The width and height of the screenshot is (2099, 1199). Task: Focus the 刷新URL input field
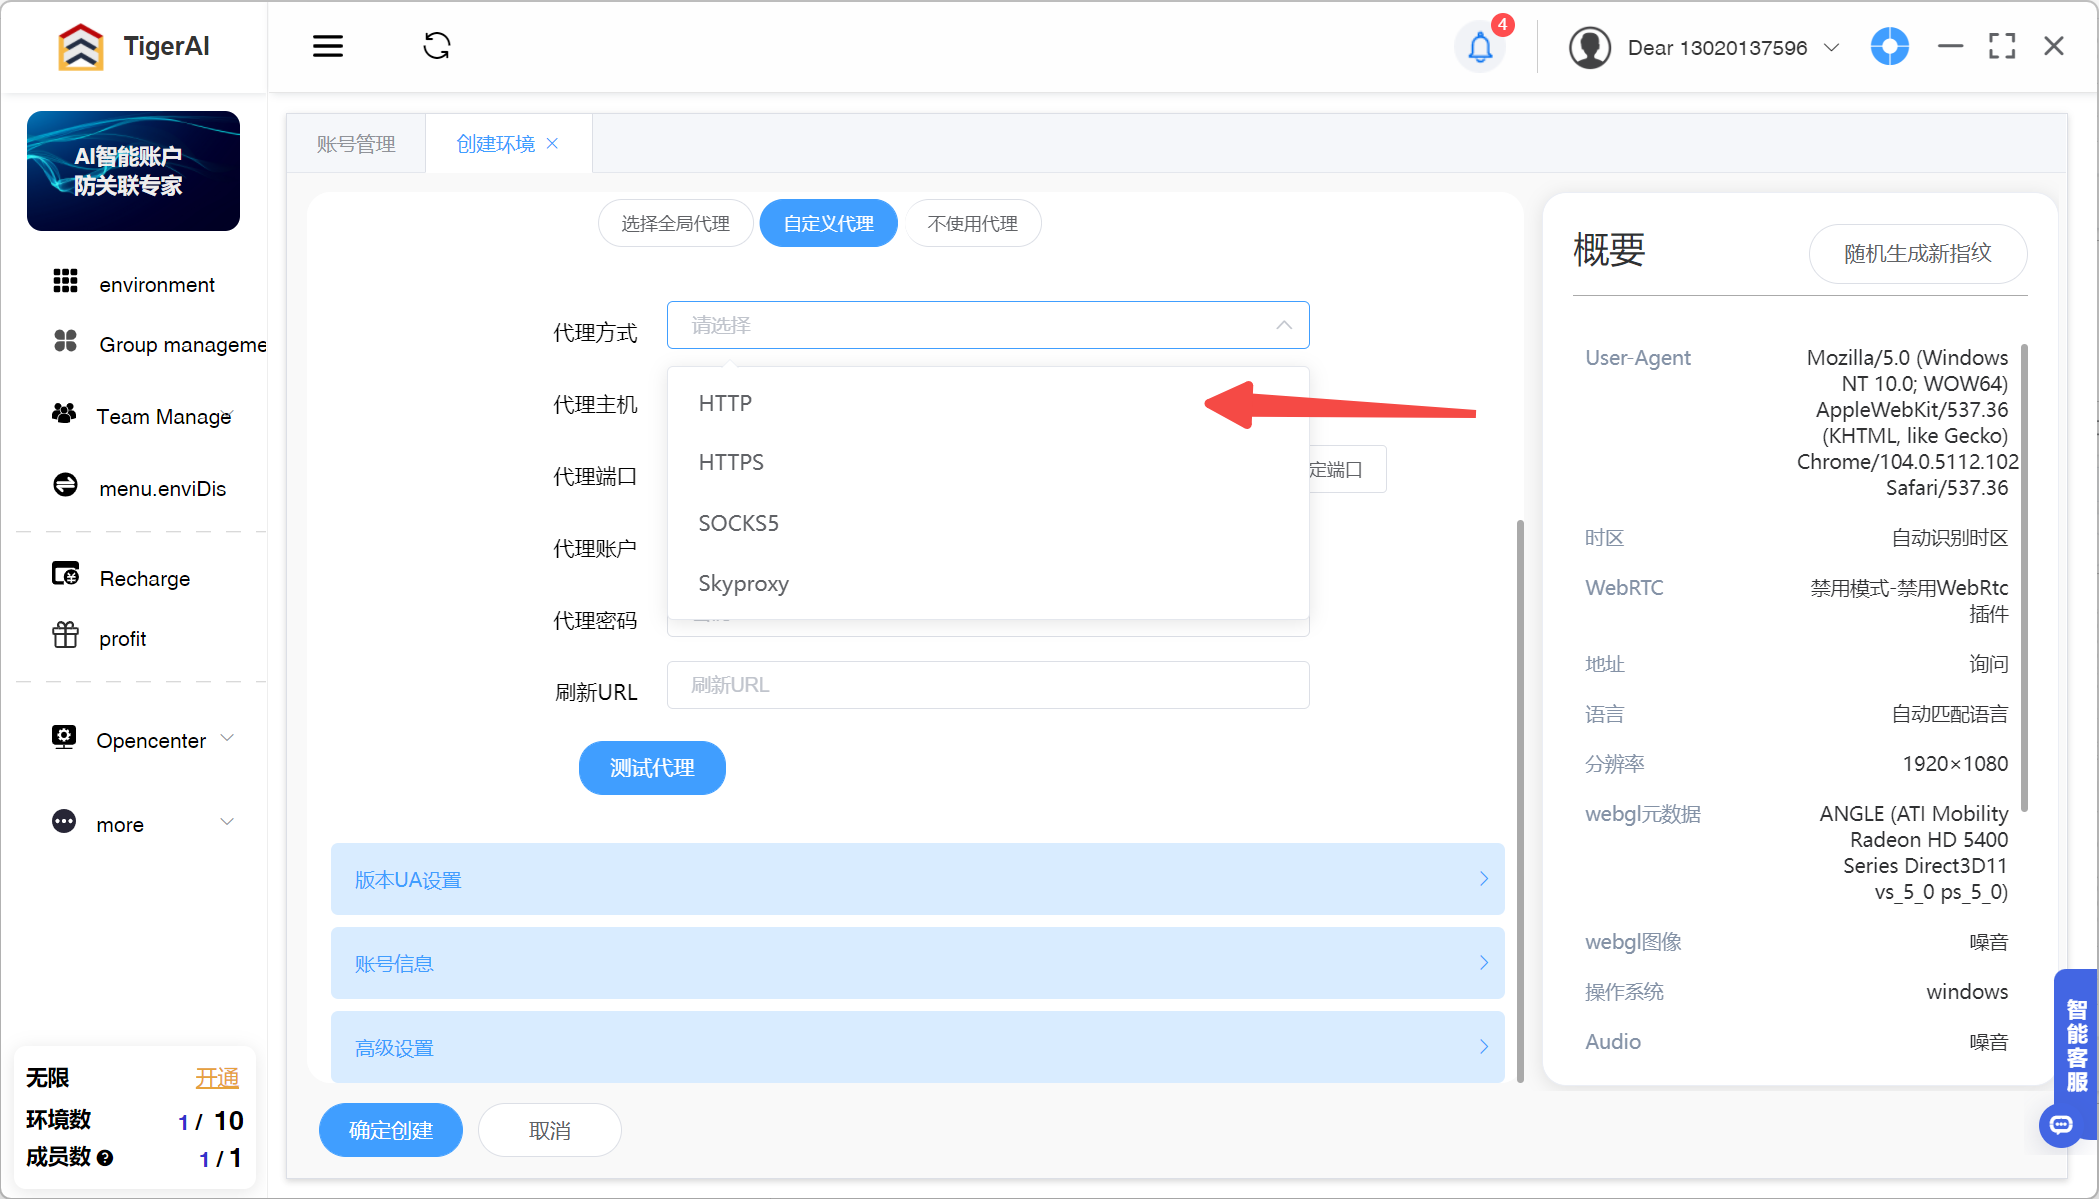coord(988,685)
